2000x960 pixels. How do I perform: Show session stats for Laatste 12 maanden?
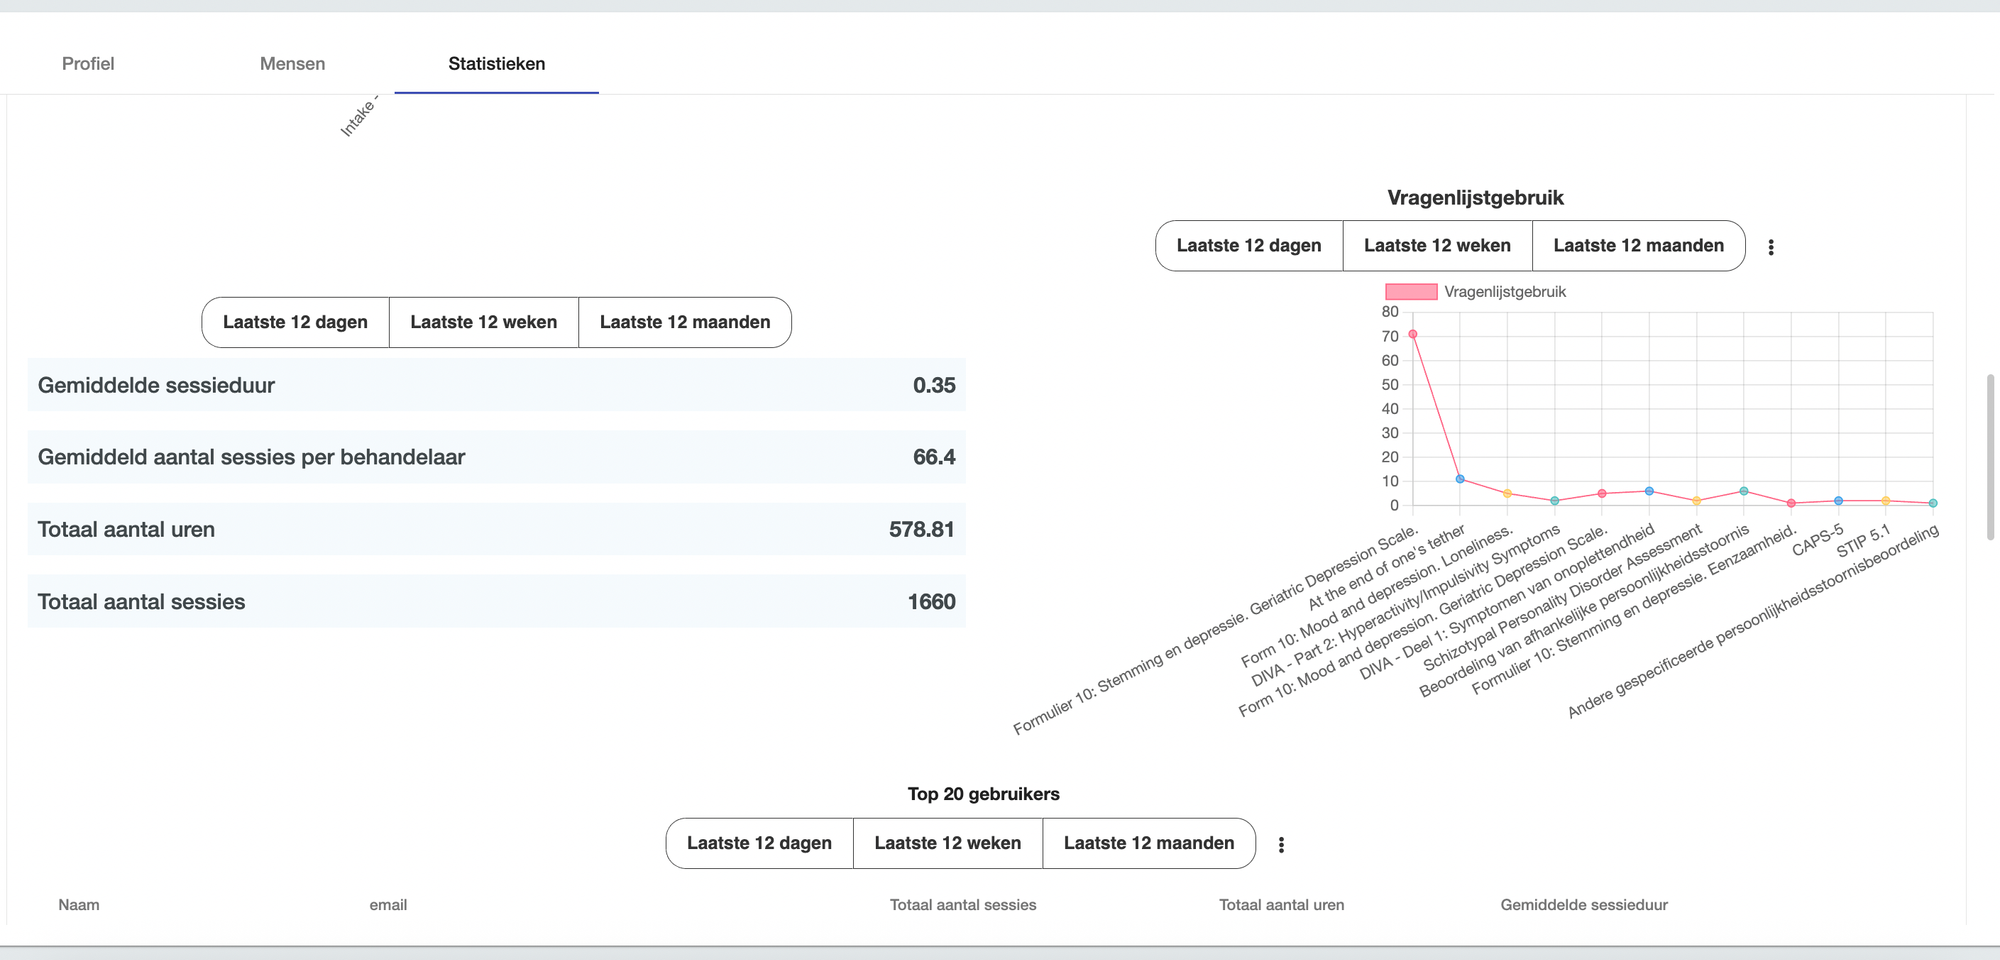pyautogui.click(x=685, y=322)
